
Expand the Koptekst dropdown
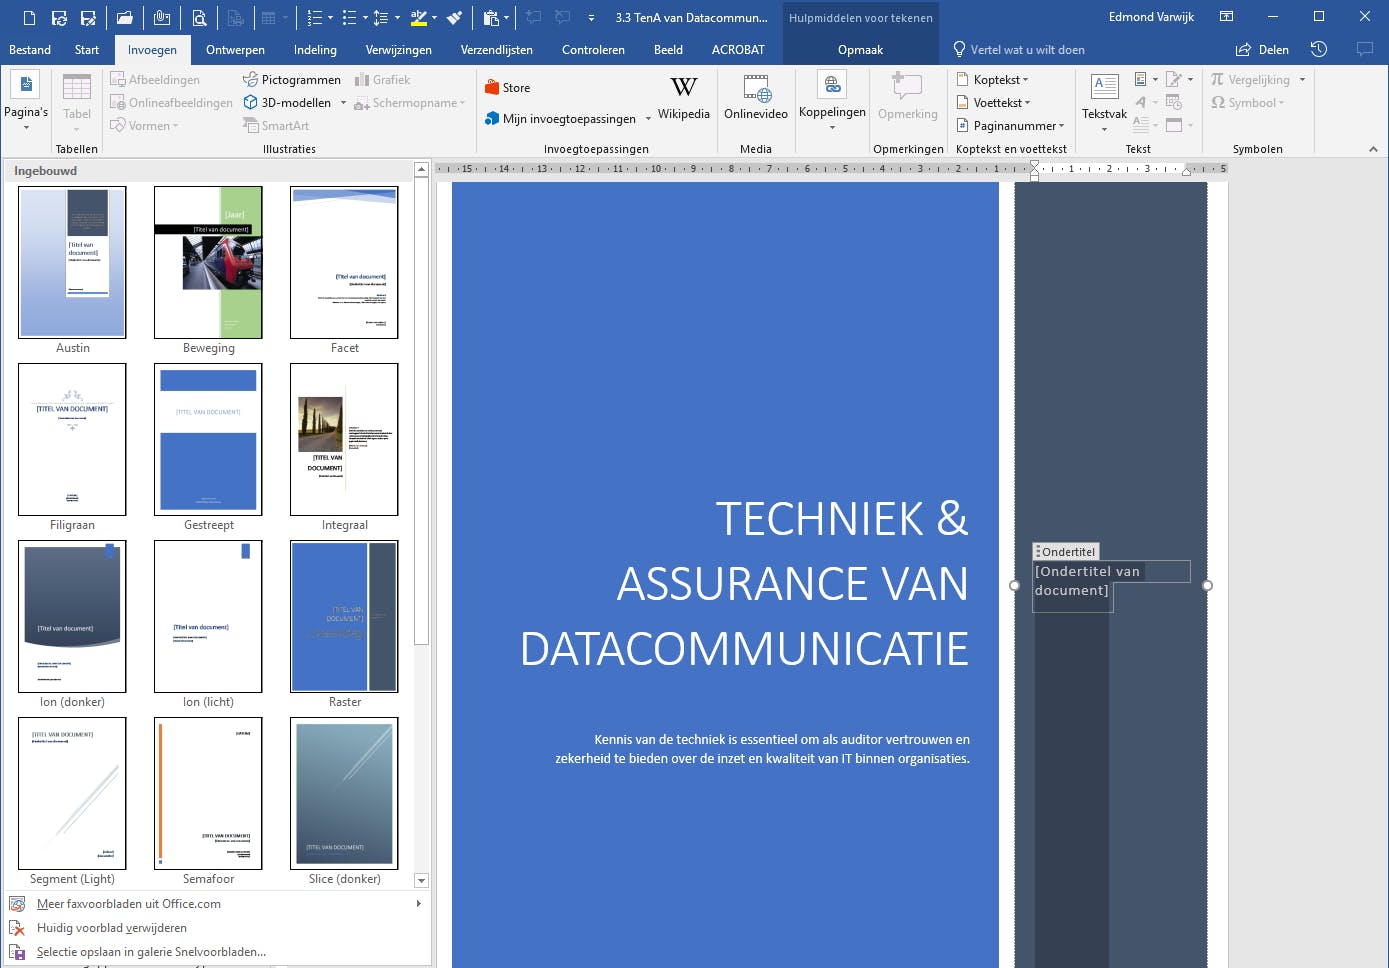tap(993, 80)
